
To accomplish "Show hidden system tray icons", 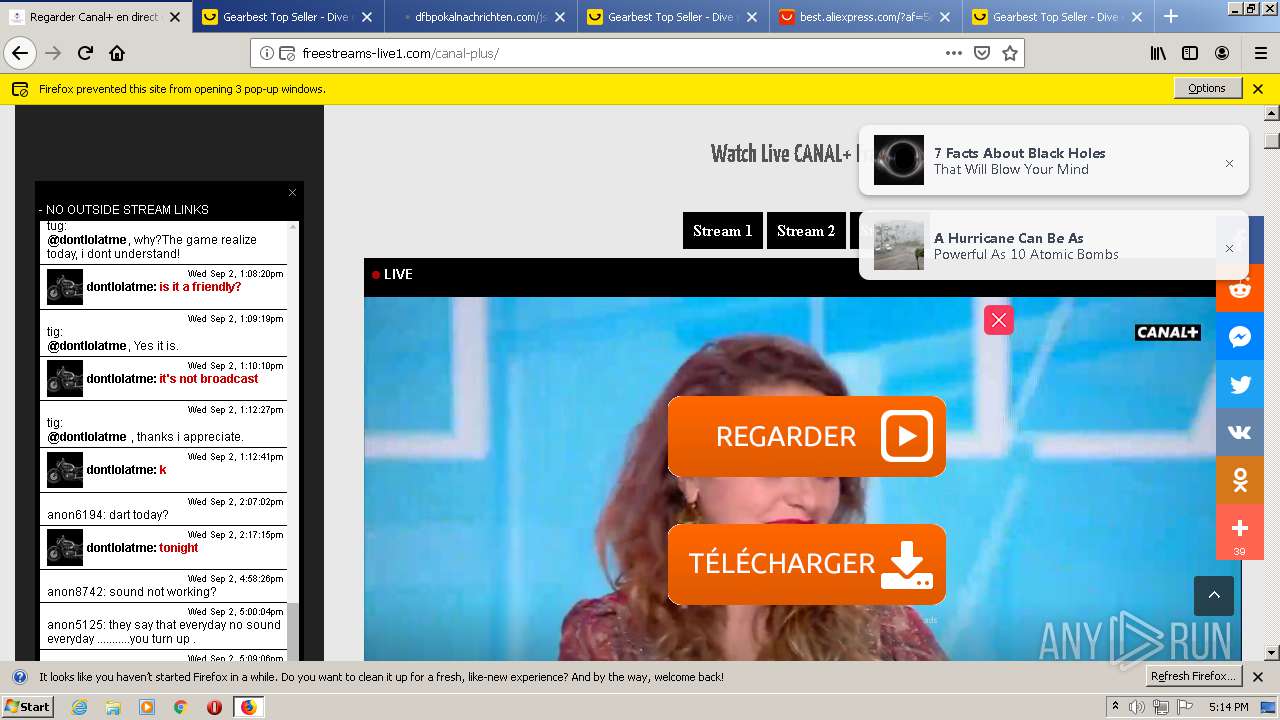I will point(1116,707).
